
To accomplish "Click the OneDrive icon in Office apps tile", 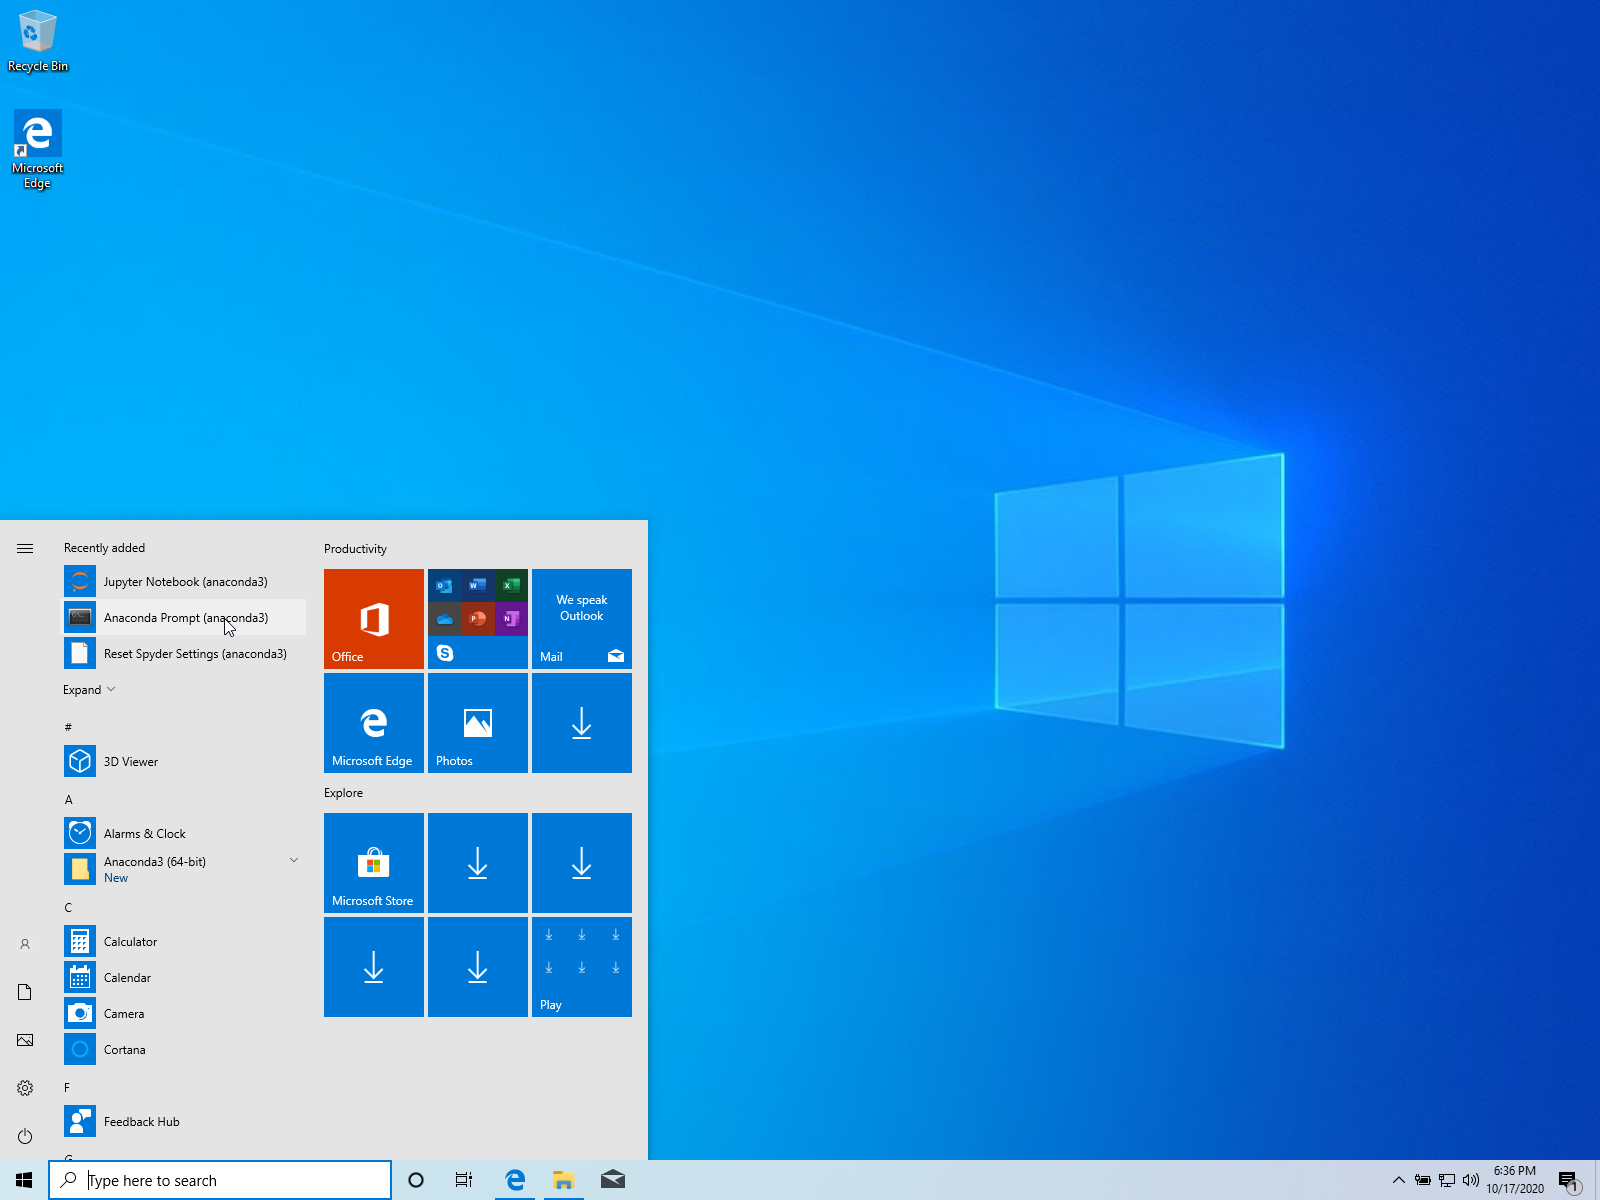I will tap(445, 618).
